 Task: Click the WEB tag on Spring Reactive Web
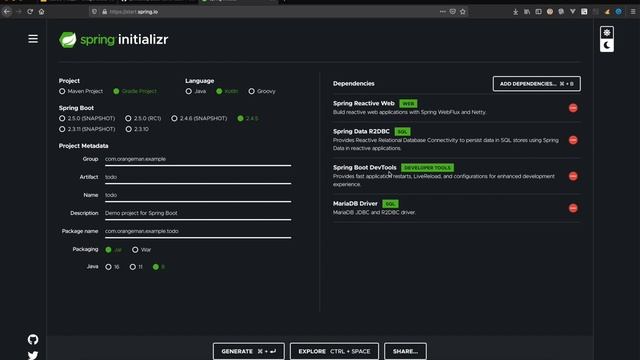[408, 104]
